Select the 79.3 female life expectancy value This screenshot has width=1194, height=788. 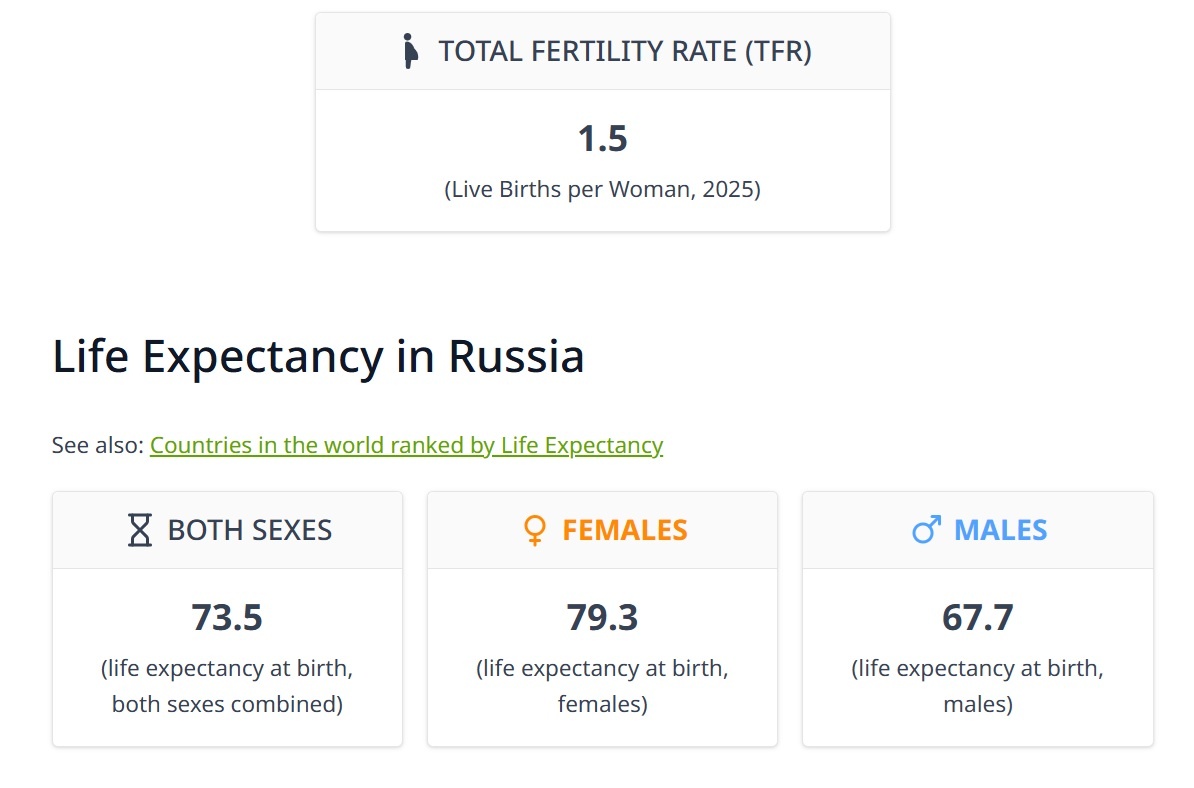coord(602,618)
